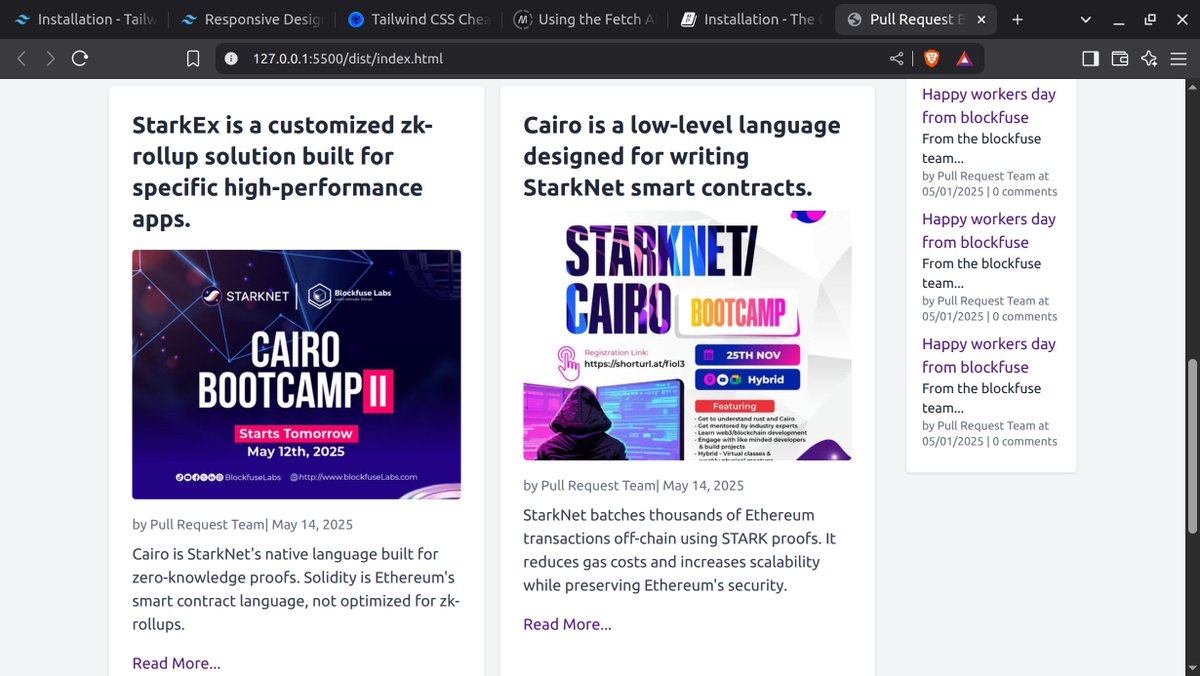Share this page via the share icon
The image size is (1200, 676).
[896, 59]
